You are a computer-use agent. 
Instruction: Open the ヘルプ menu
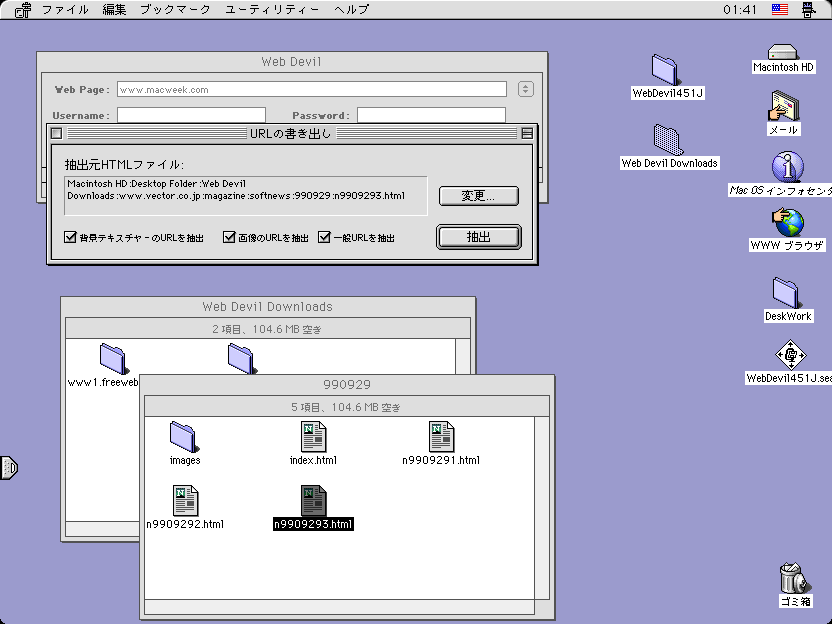click(351, 10)
